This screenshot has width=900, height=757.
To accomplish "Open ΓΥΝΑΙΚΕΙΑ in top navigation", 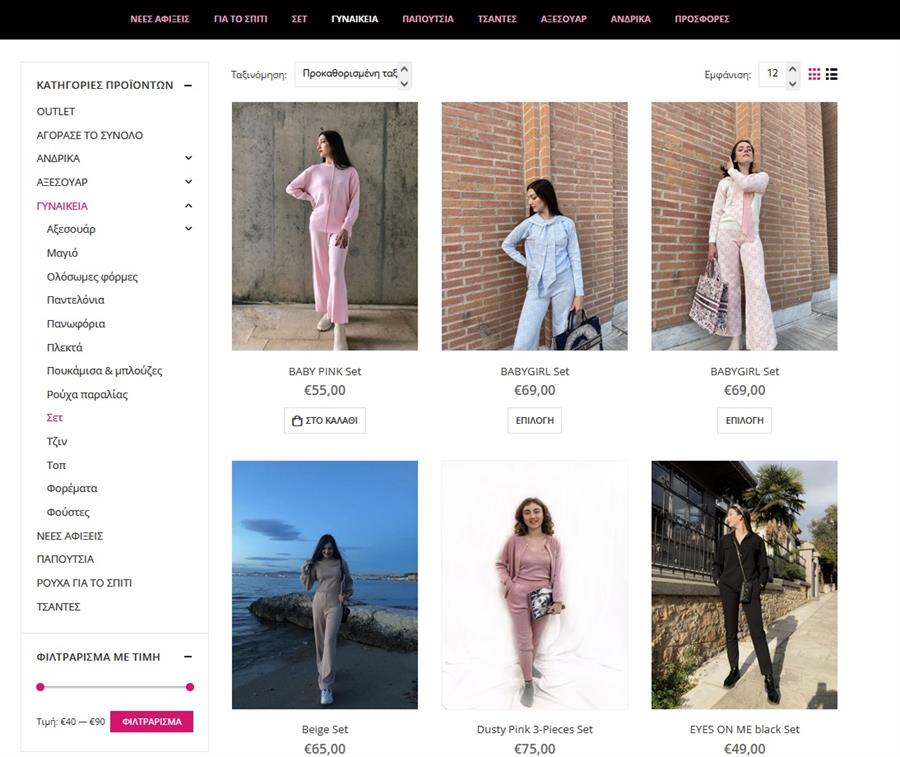I will [x=355, y=19].
